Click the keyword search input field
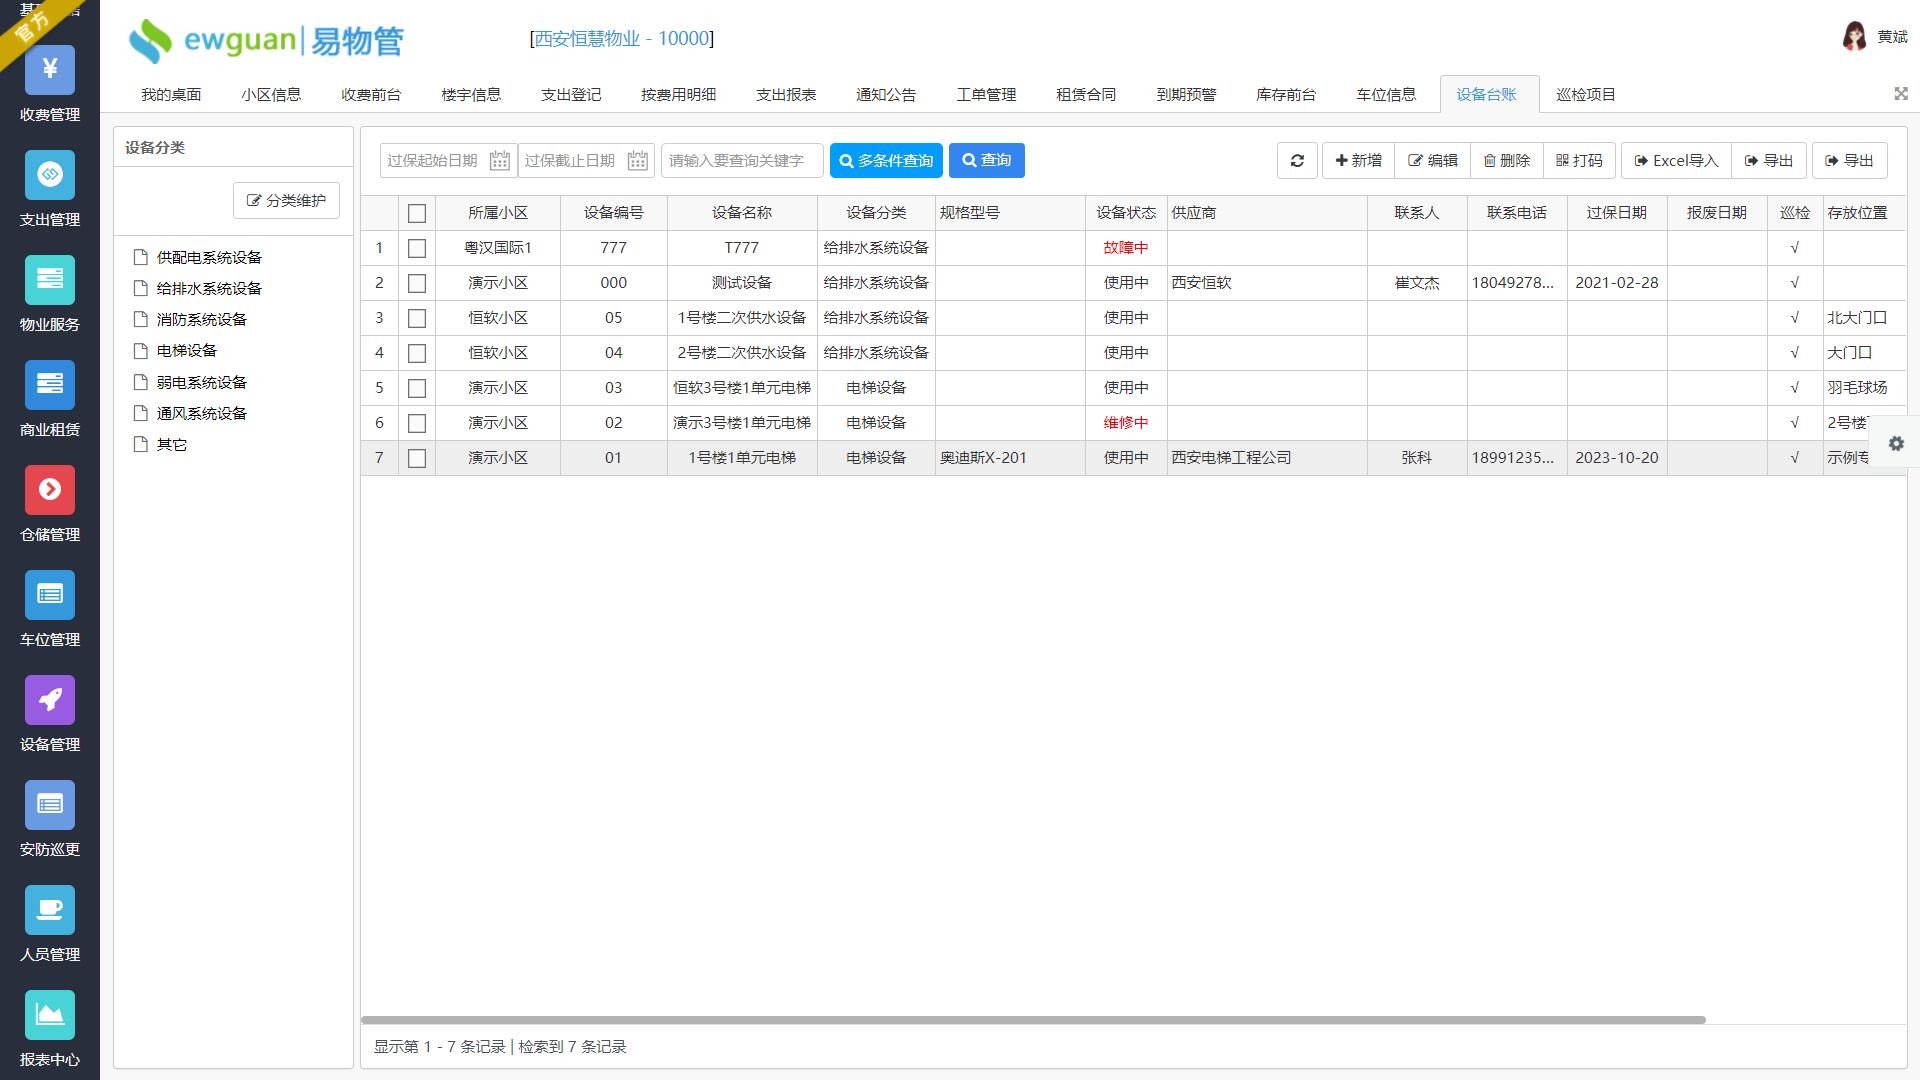 pyautogui.click(x=741, y=161)
